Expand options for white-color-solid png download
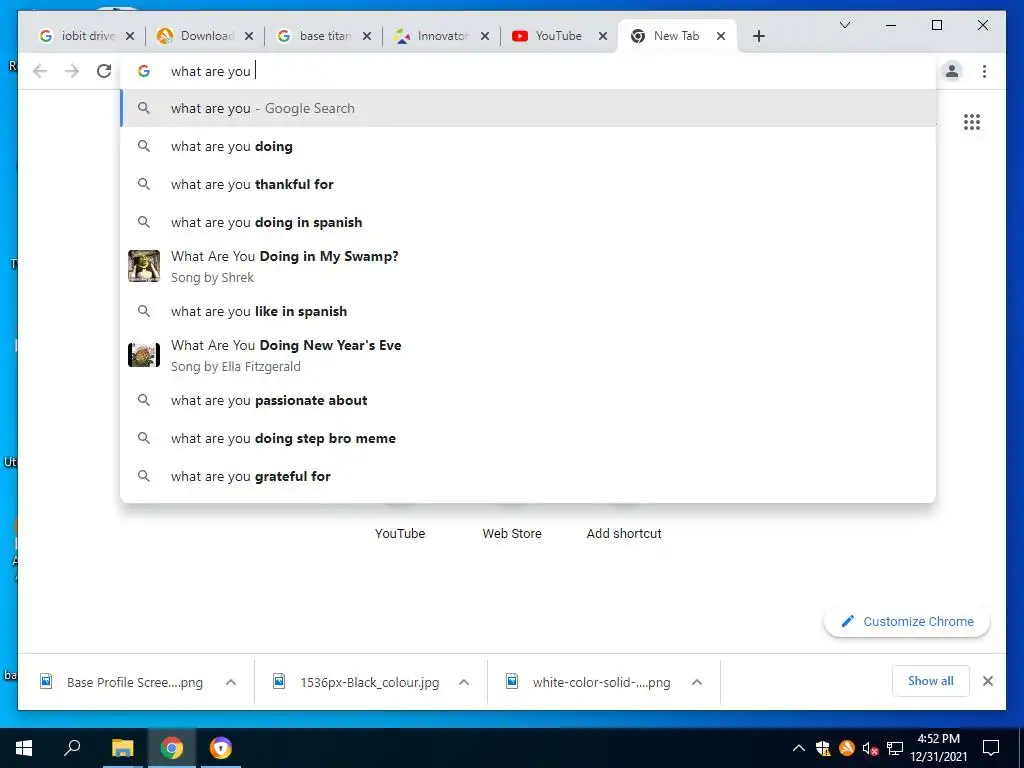The height and width of the screenshot is (768, 1024). (697, 682)
